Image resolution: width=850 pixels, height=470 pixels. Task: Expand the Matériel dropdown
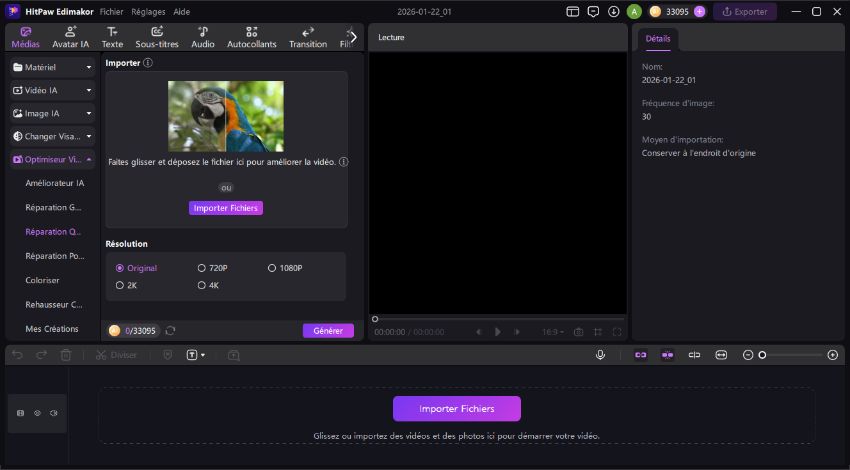pos(52,67)
